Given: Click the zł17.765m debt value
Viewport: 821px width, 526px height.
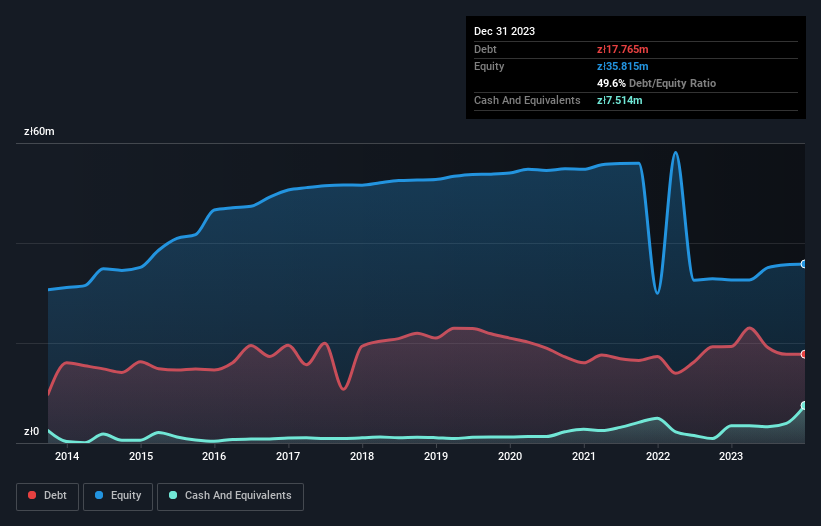Looking at the screenshot, I should coord(623,49).
